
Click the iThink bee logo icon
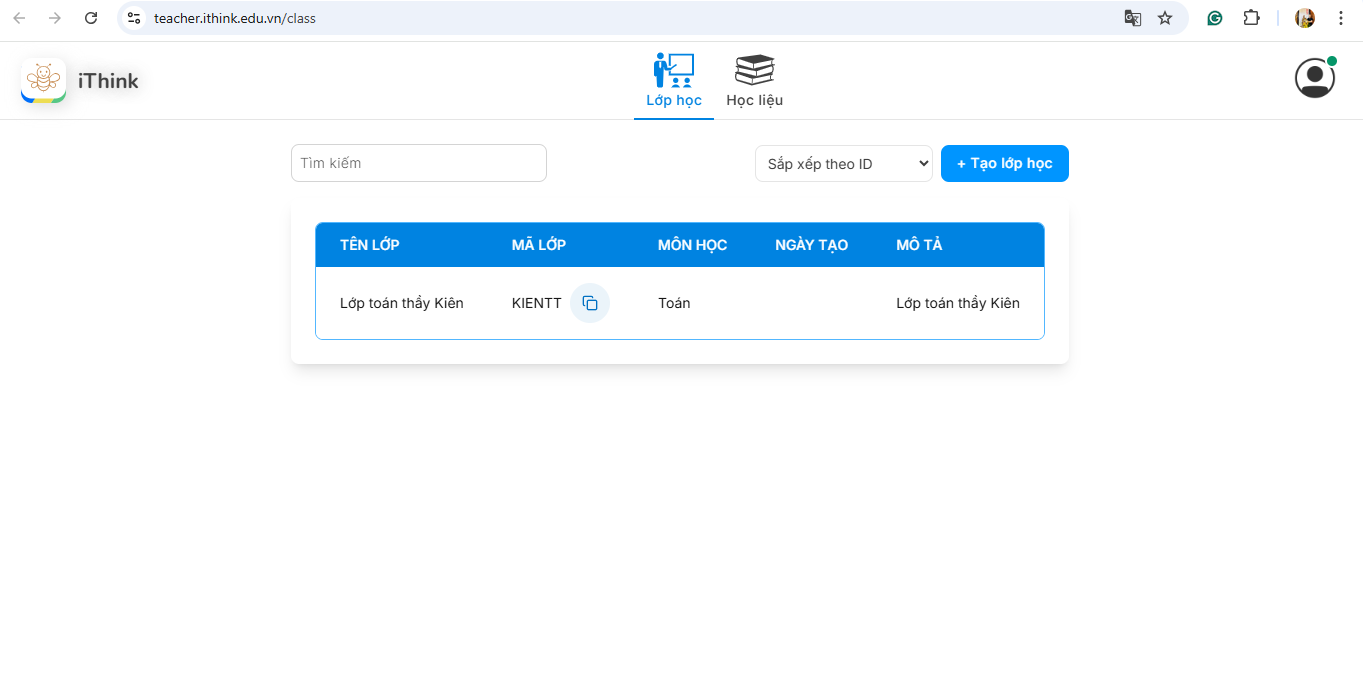pyautogui.click(x=43, y=81)
